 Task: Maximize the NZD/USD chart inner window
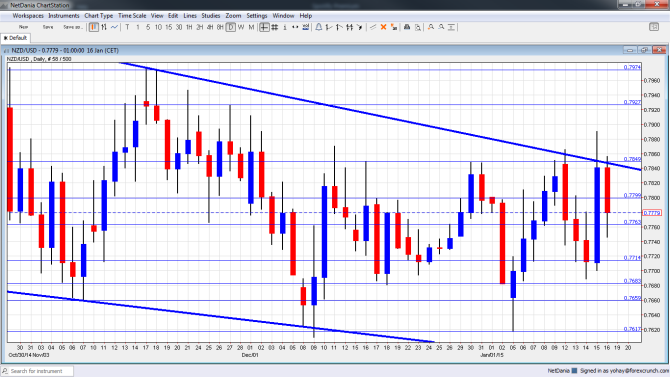tap(644, 50)
